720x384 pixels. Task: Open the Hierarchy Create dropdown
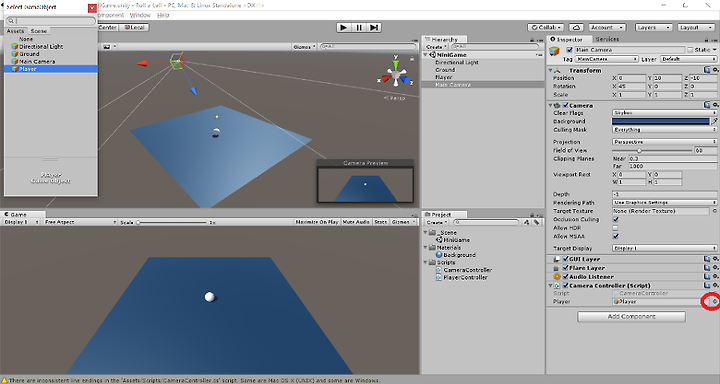point(435,47)
